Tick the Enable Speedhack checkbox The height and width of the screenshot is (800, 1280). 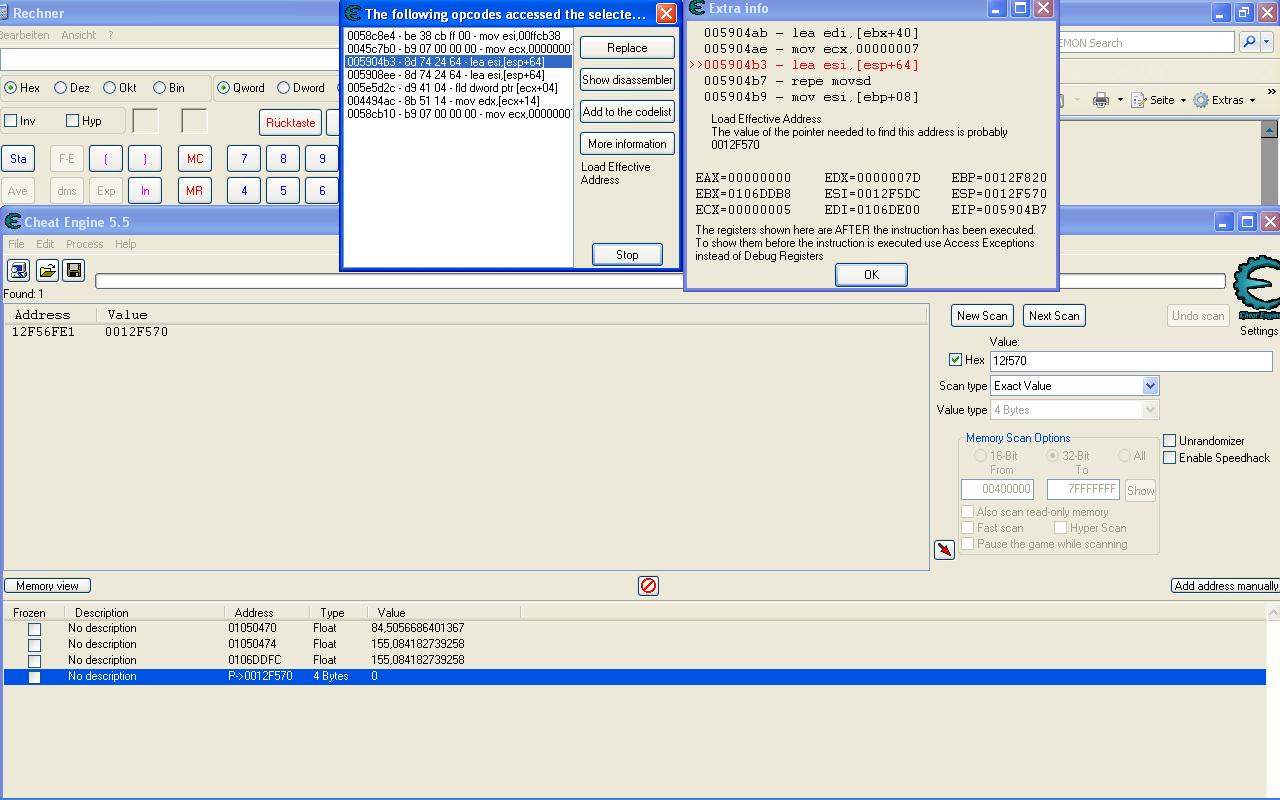(x=1169, y=458)
